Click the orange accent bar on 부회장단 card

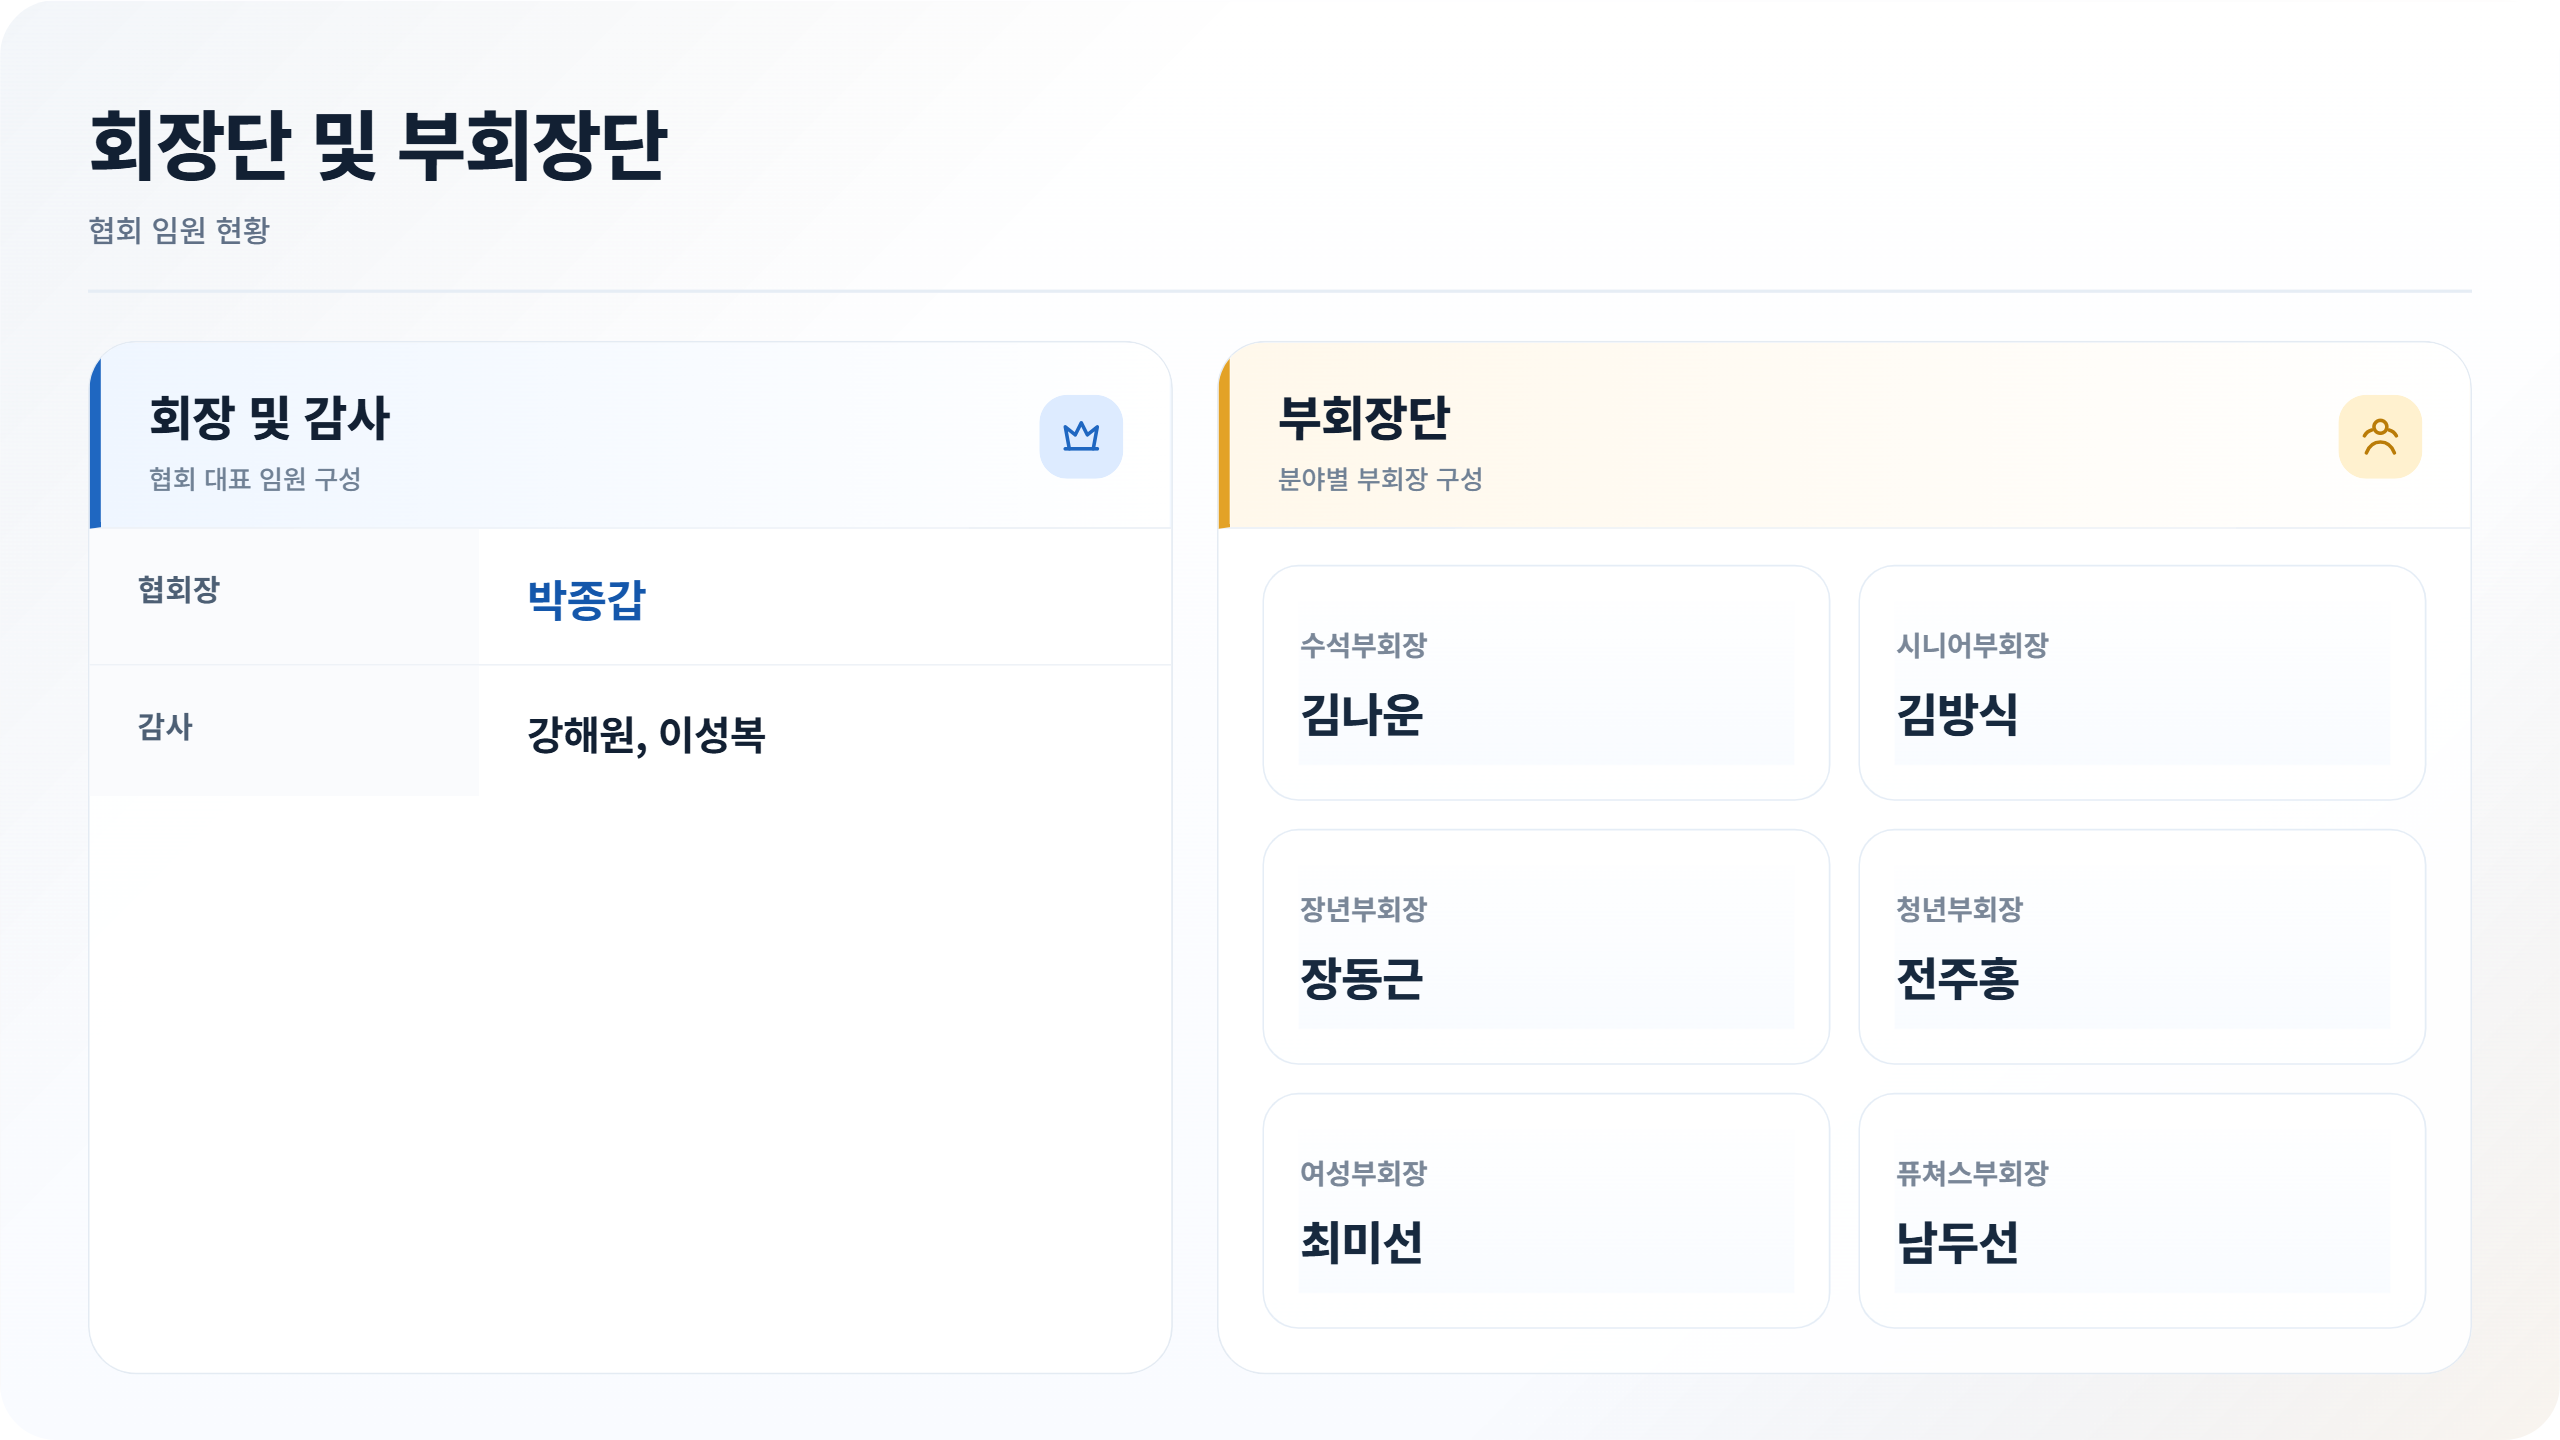click(1224, 440)
